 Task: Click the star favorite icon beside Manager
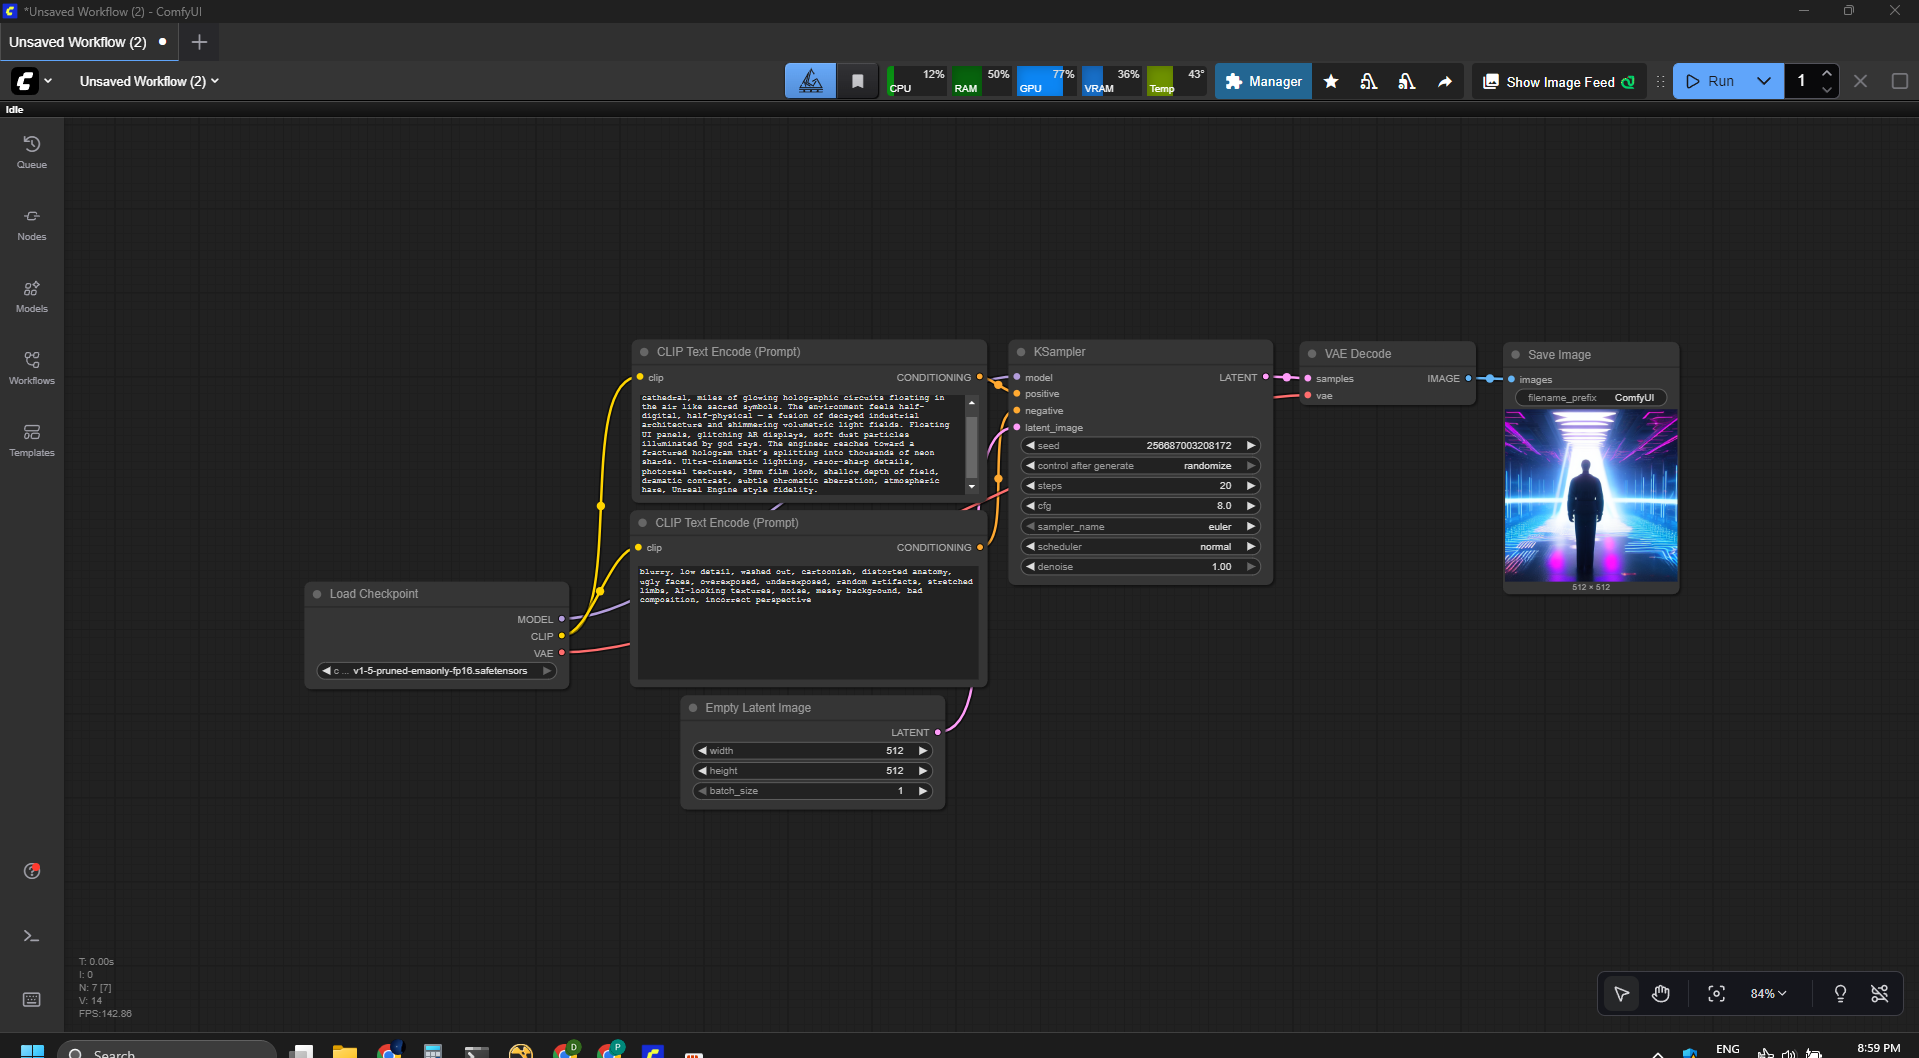pos(1331,82)
